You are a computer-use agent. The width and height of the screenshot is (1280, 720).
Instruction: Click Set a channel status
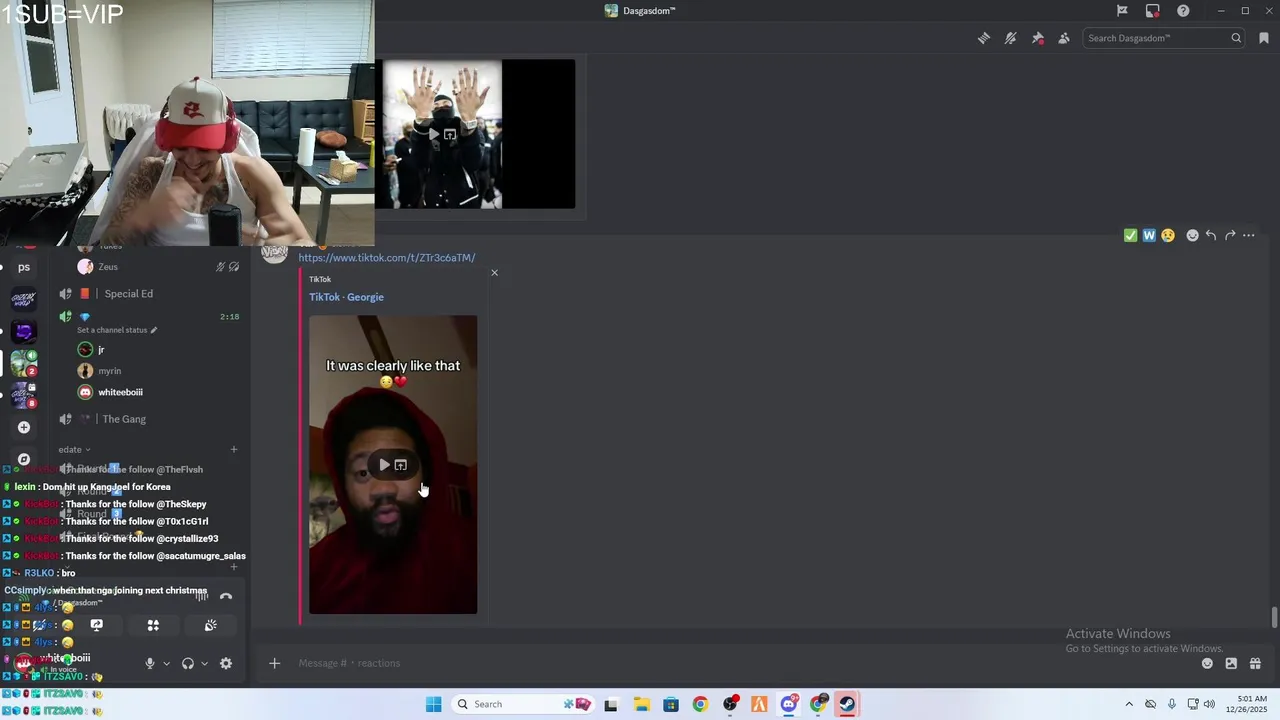pos(117,330)
